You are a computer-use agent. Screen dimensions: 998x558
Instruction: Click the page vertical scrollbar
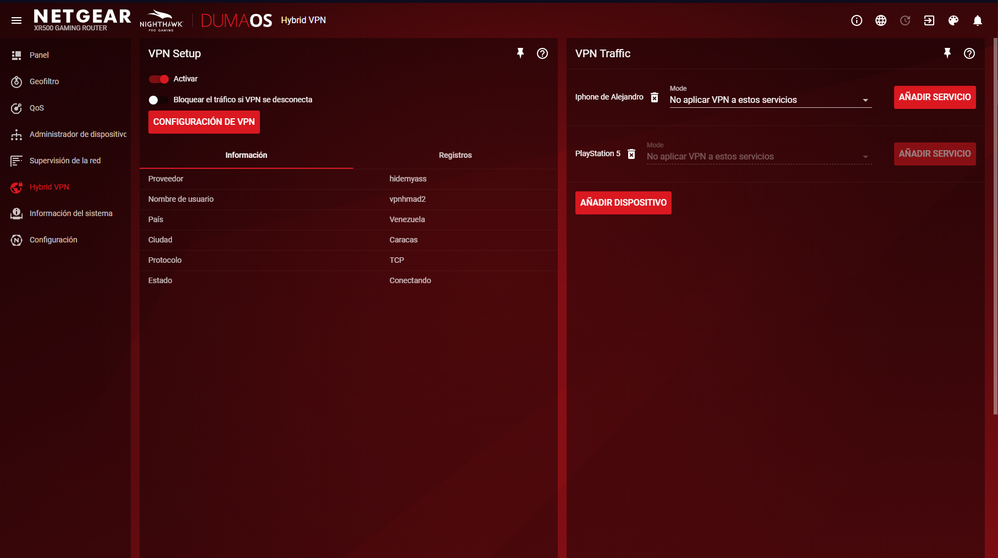tap(995, 226)
